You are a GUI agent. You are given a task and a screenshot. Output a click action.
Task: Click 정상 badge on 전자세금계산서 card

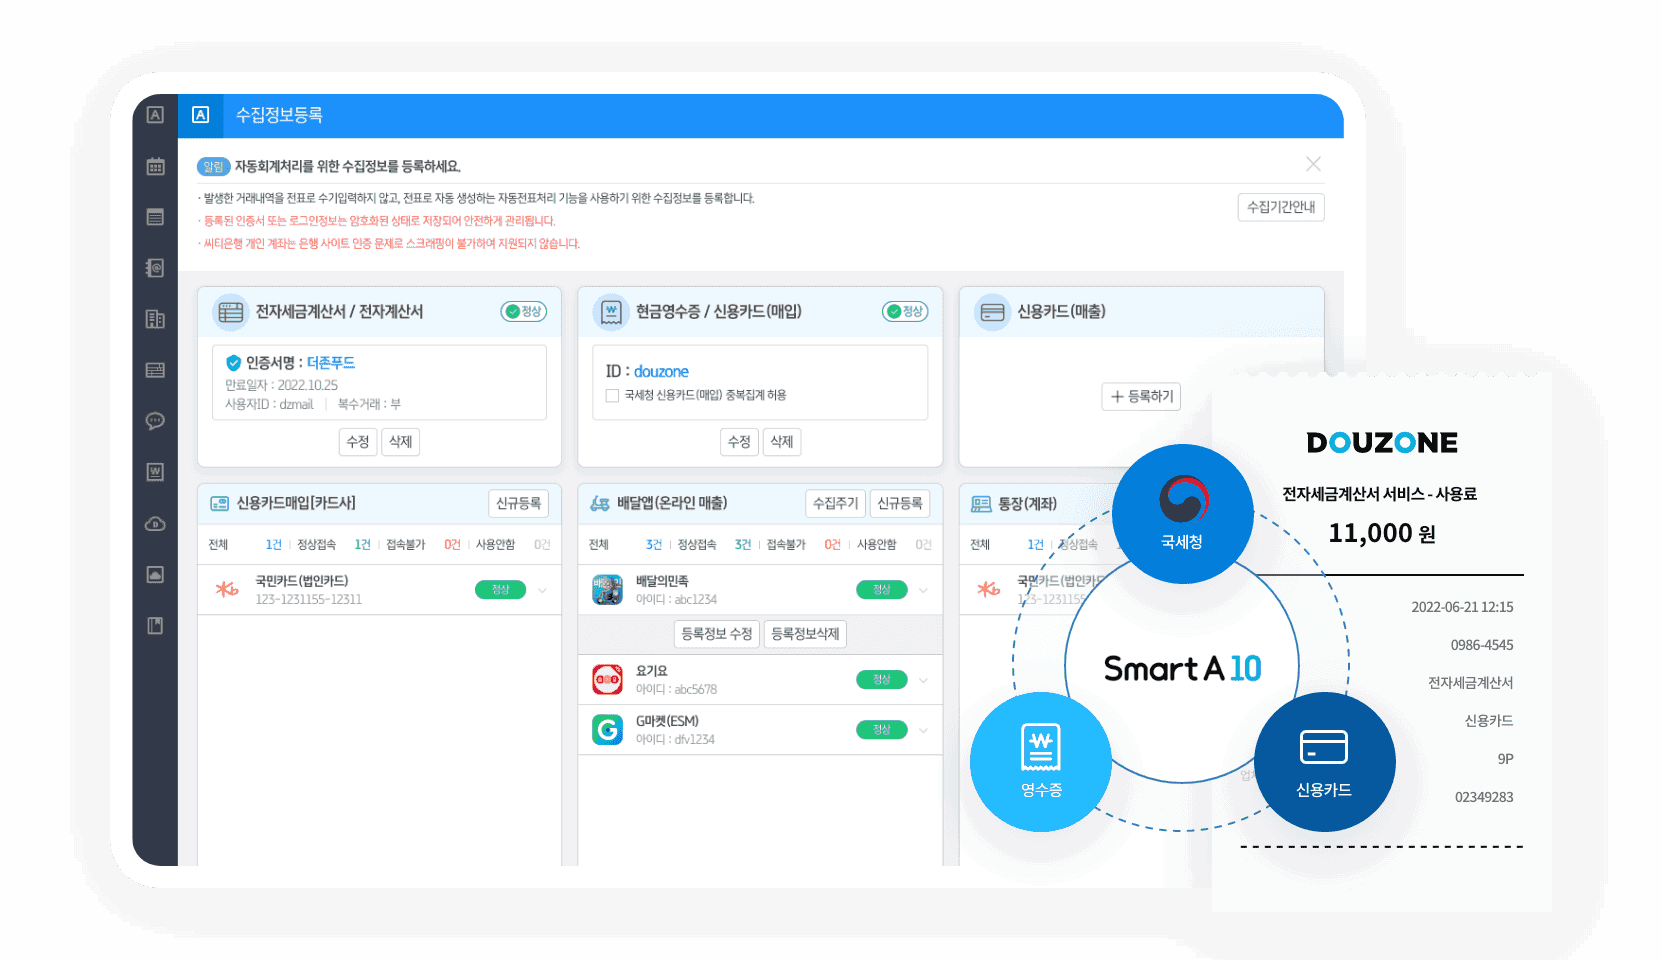click(524, 312)
